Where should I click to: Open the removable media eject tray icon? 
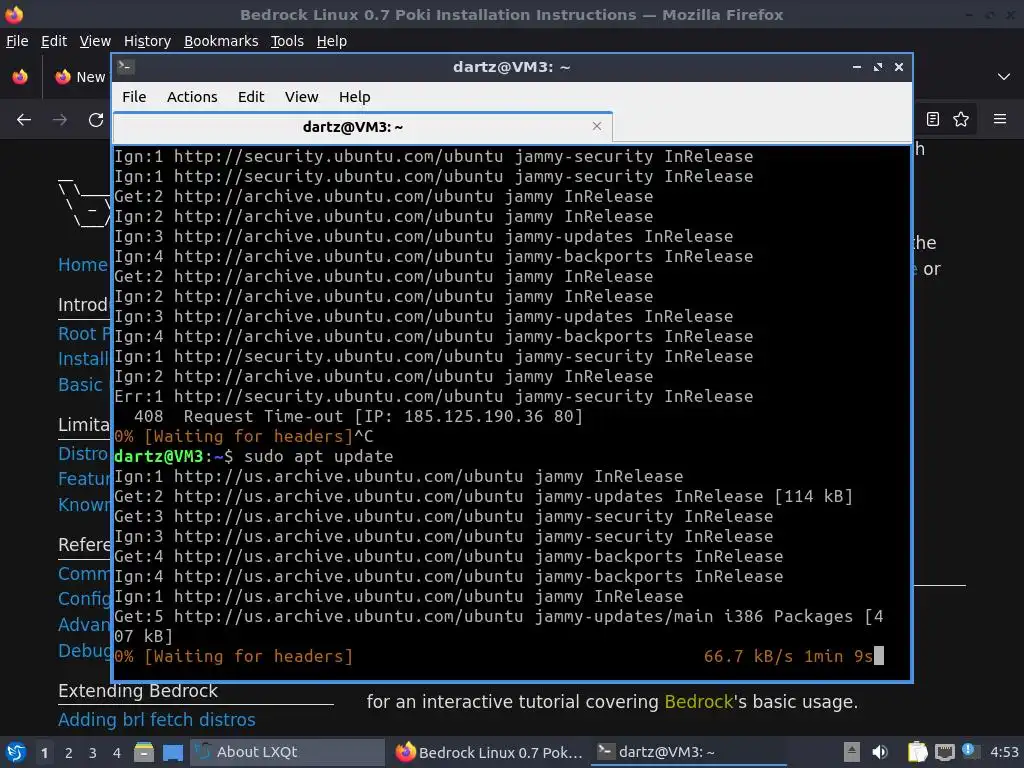pyautogui.click(x=851, y=752)
